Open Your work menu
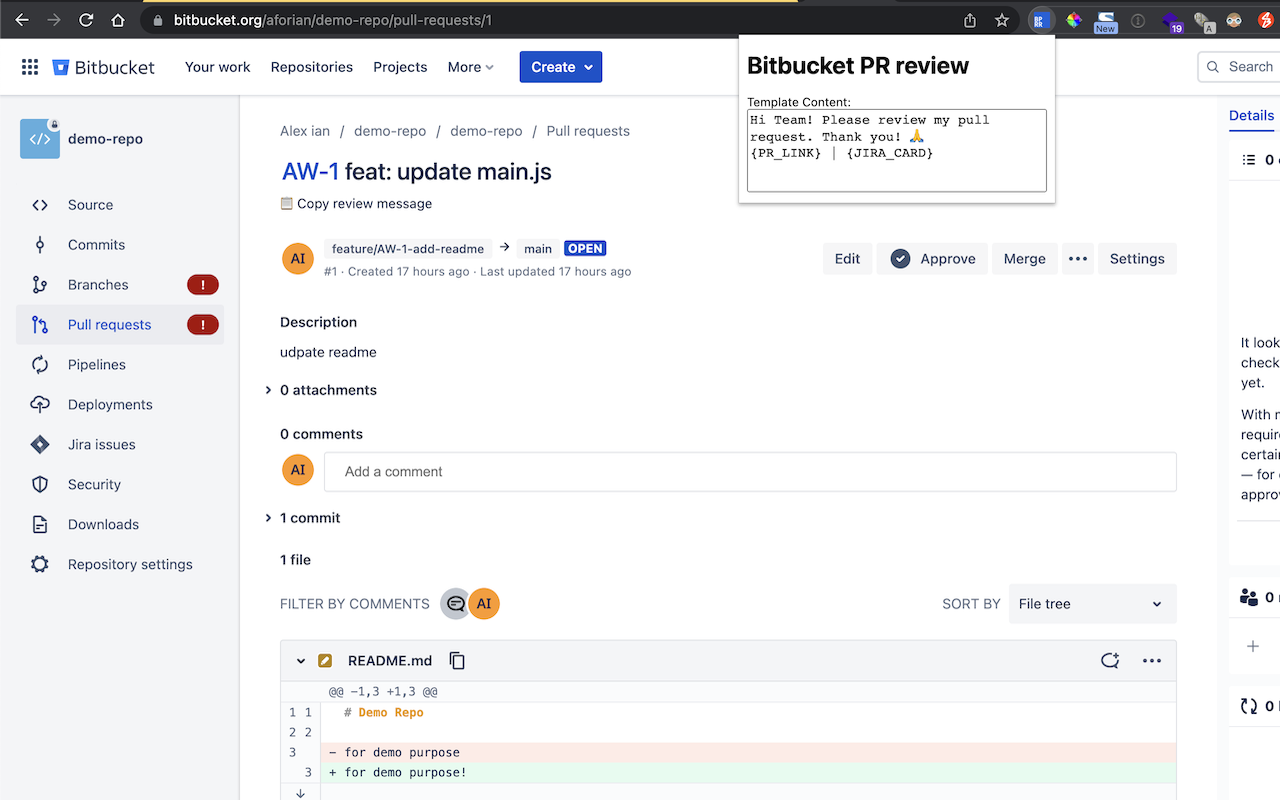The image size is (1280, 800). click(x=218, y=67)
